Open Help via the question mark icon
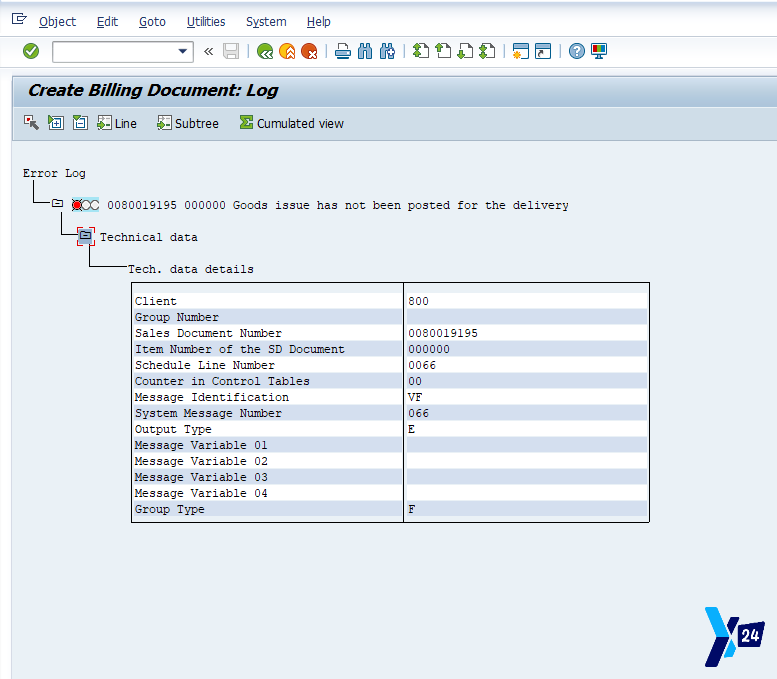The image size is (777, 679). point(576,51)
